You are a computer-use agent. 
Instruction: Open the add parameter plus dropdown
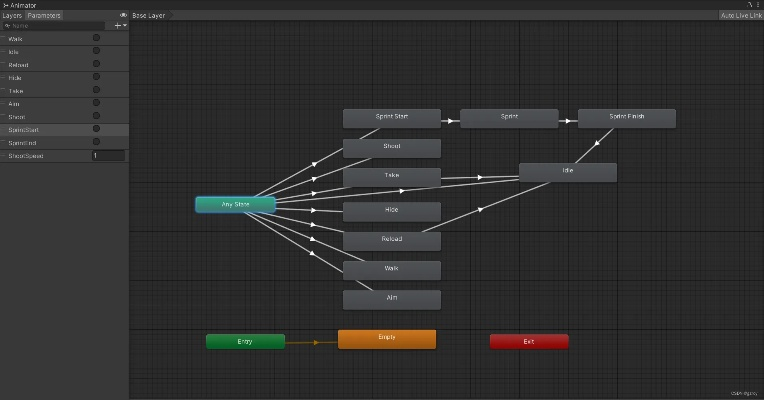click(x=119, y=26)
